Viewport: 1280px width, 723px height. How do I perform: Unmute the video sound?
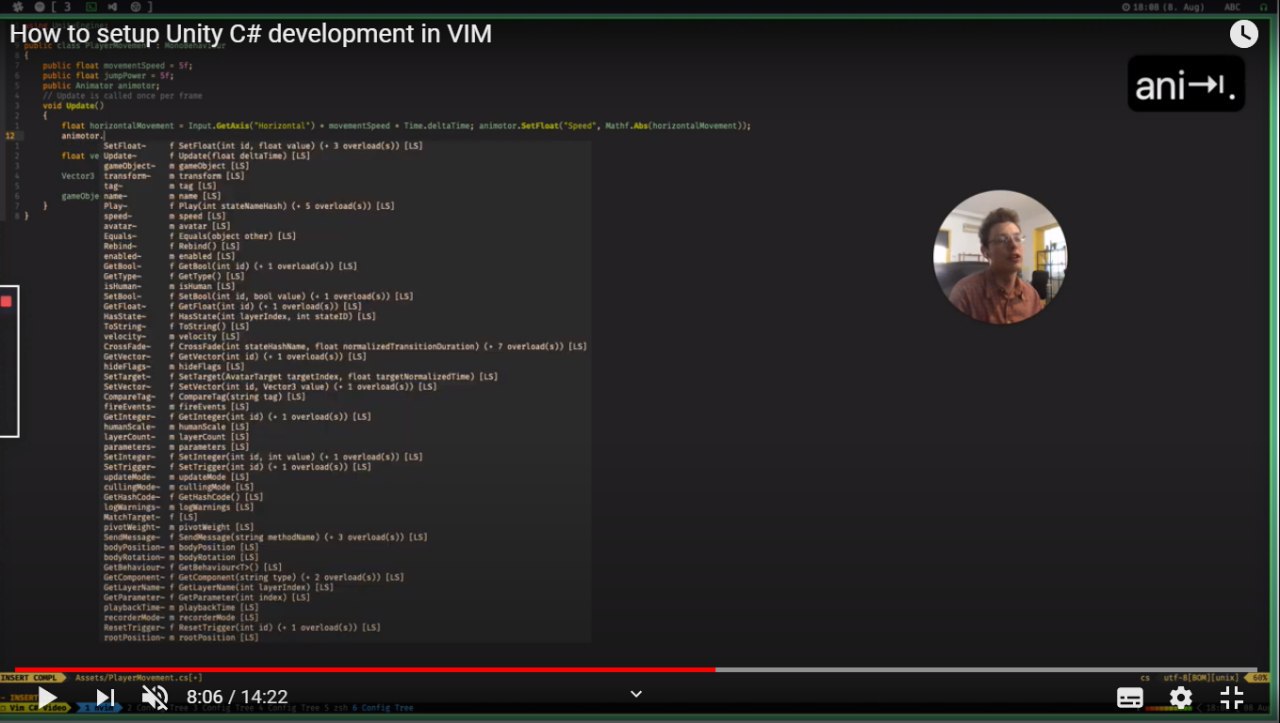click(x=155, y=697)
